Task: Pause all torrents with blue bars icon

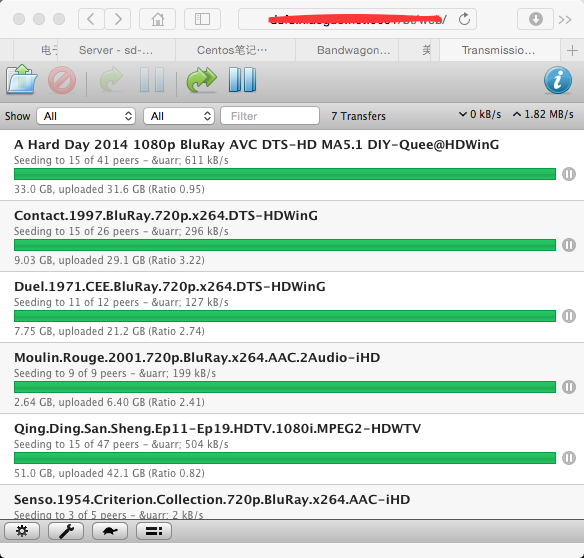Action: (242, 80)
